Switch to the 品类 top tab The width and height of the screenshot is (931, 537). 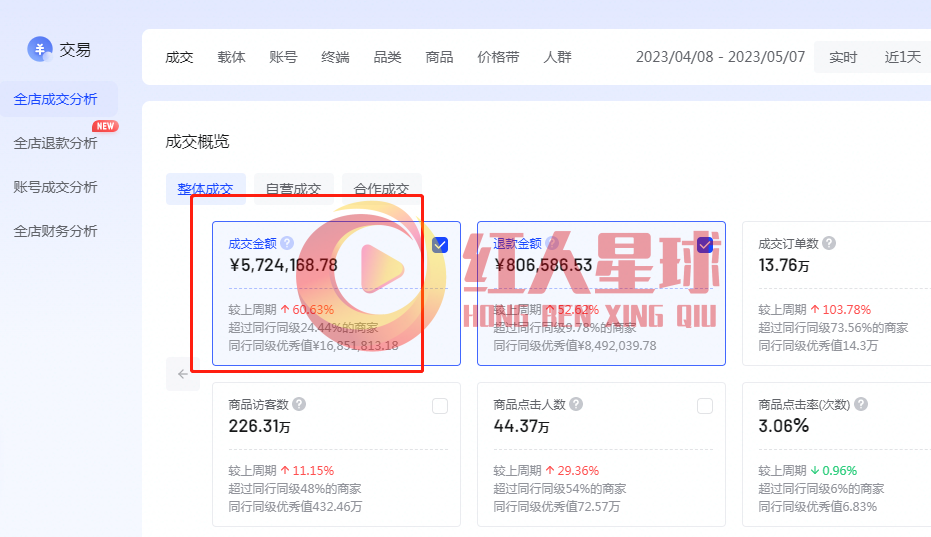click(x=387, y=57)
